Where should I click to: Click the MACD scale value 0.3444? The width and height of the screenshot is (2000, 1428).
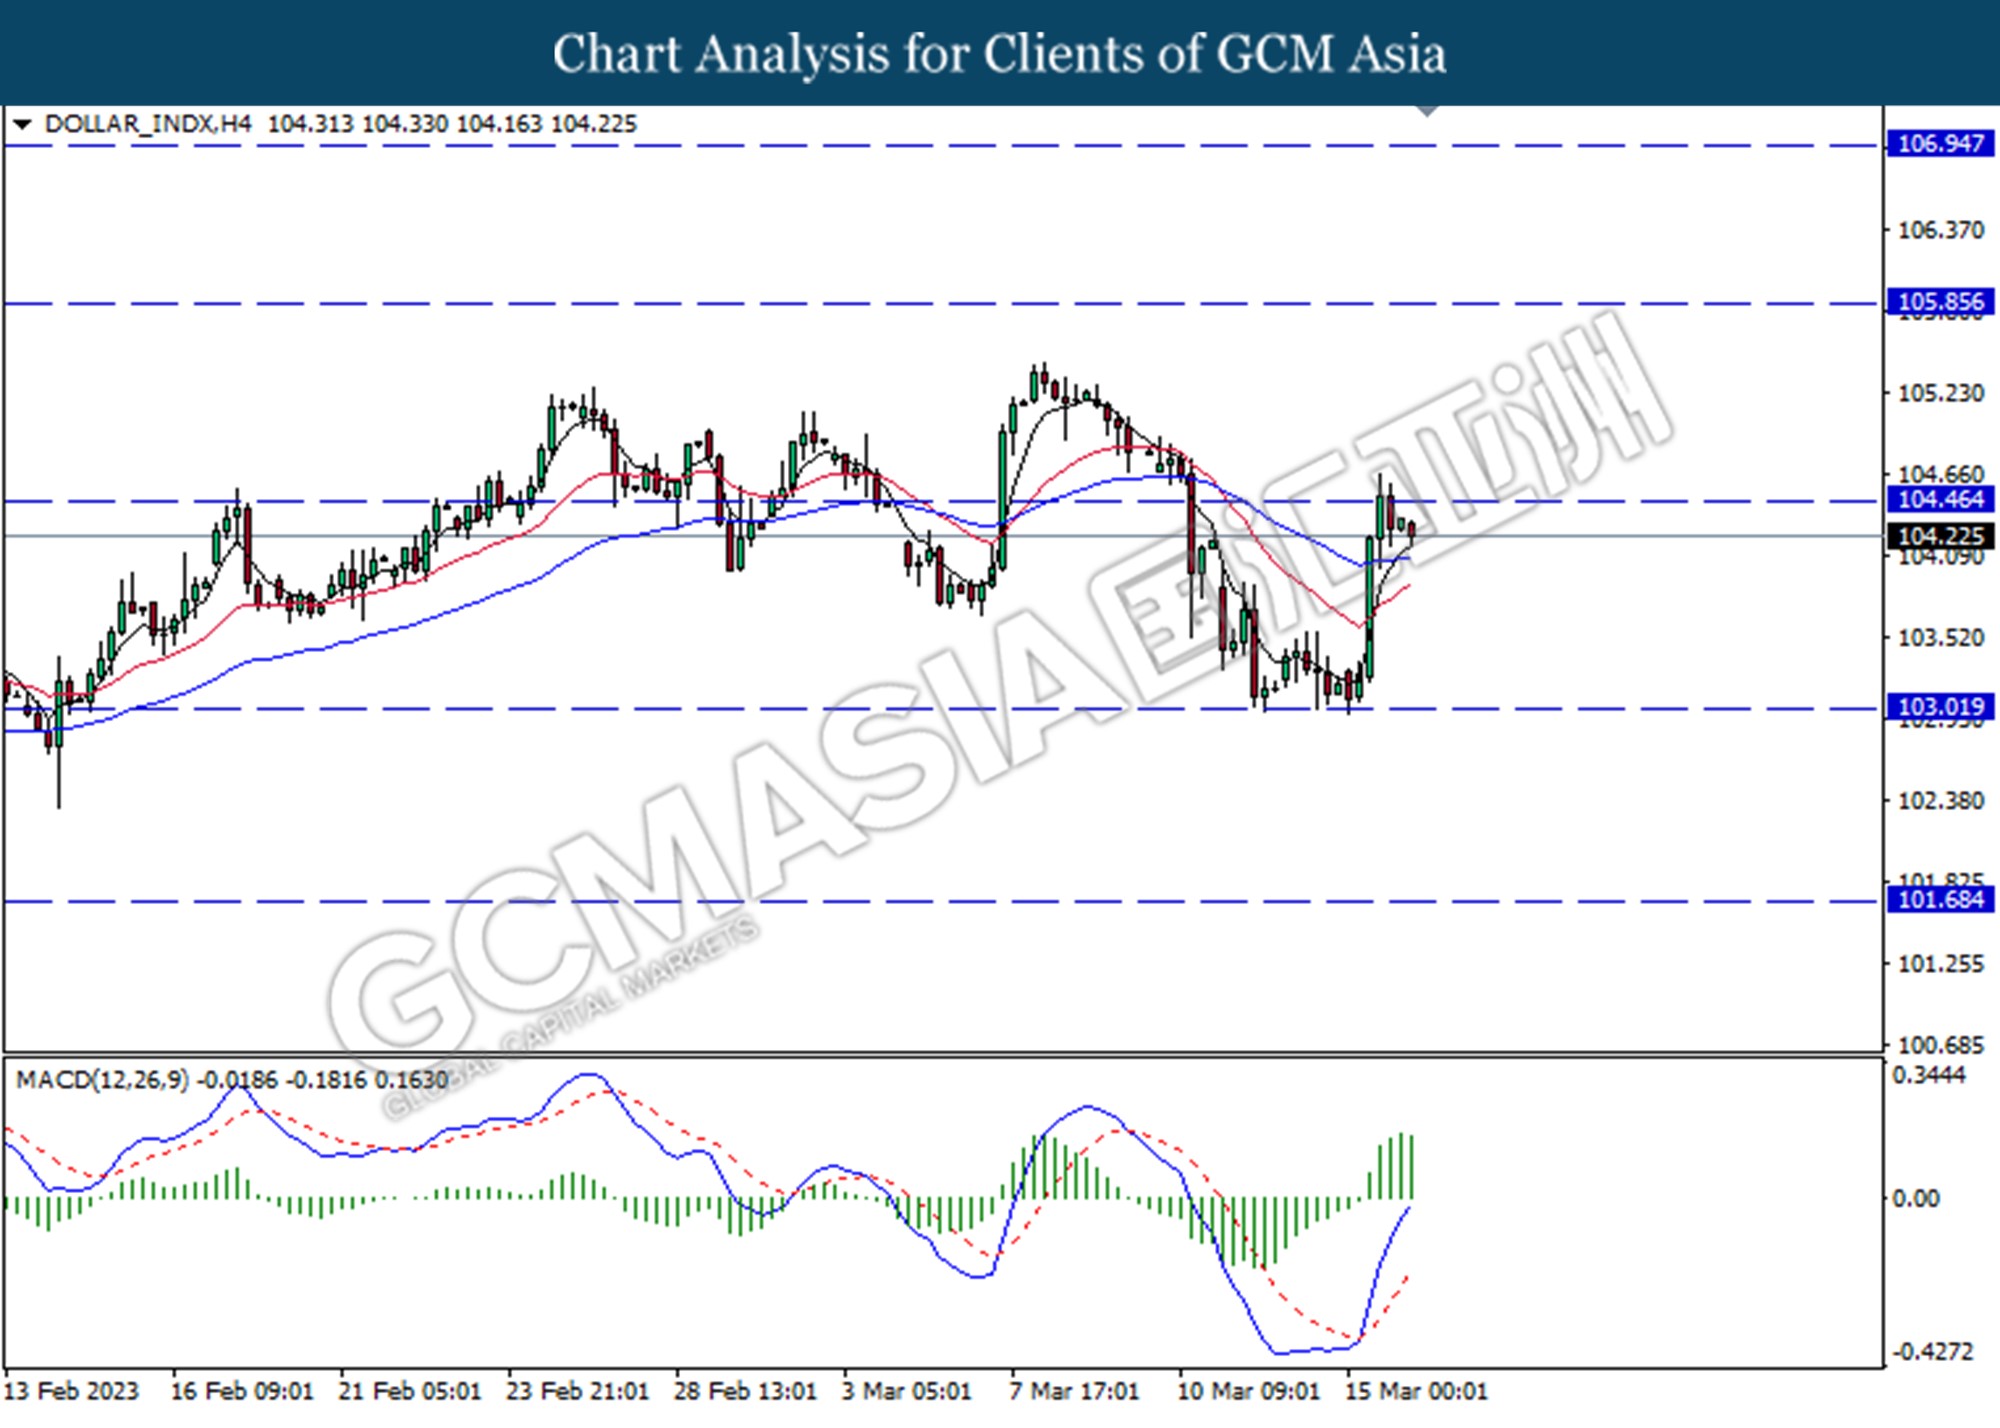tap(1929, 1075)
